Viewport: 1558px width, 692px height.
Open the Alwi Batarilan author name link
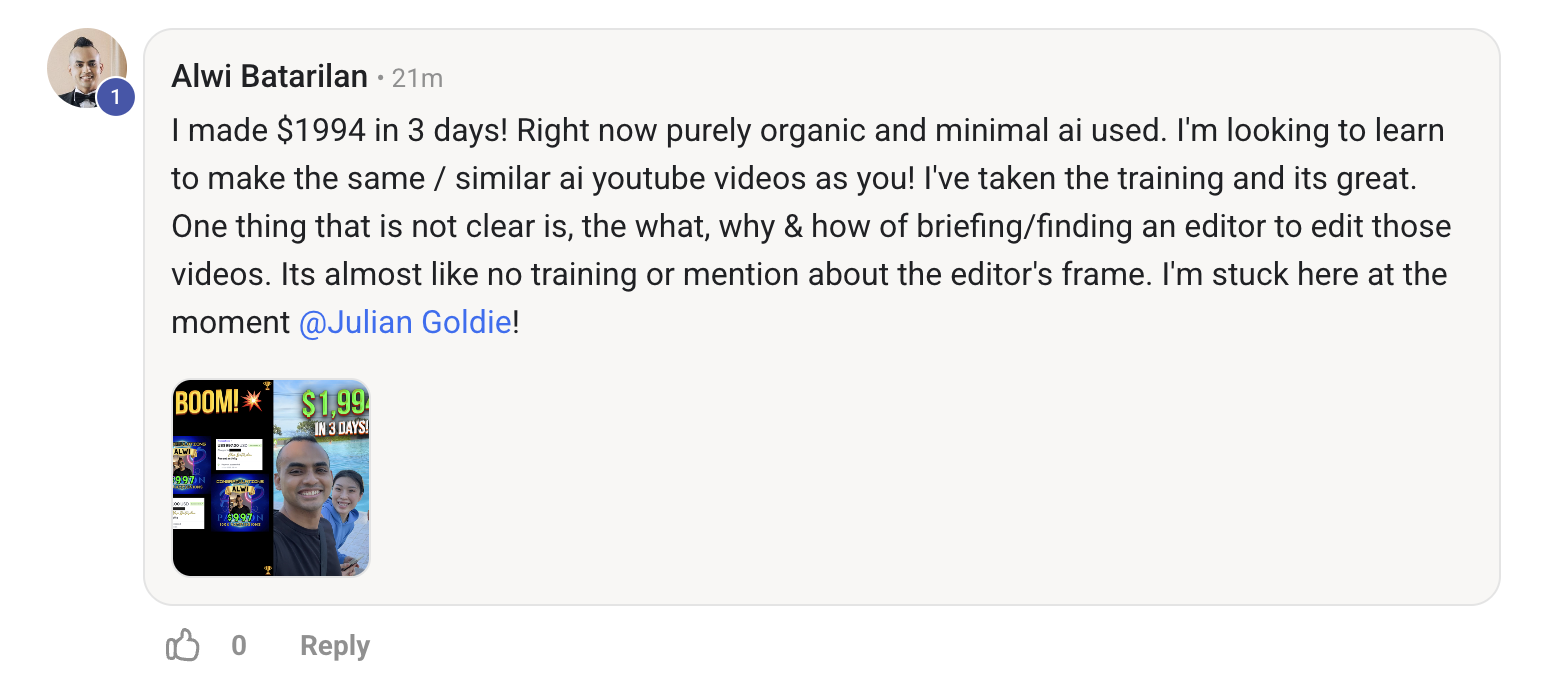click(270, 77)
